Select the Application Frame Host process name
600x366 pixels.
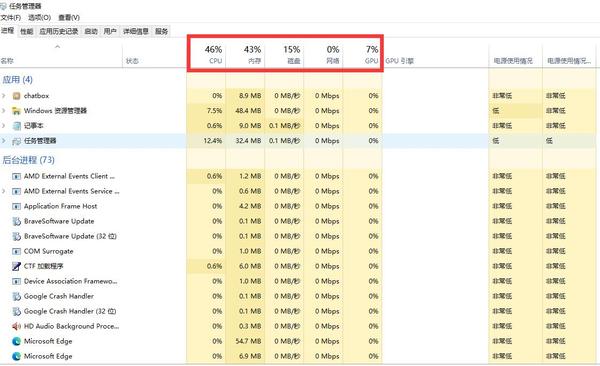pyautogui.click(x=60, y=206)
